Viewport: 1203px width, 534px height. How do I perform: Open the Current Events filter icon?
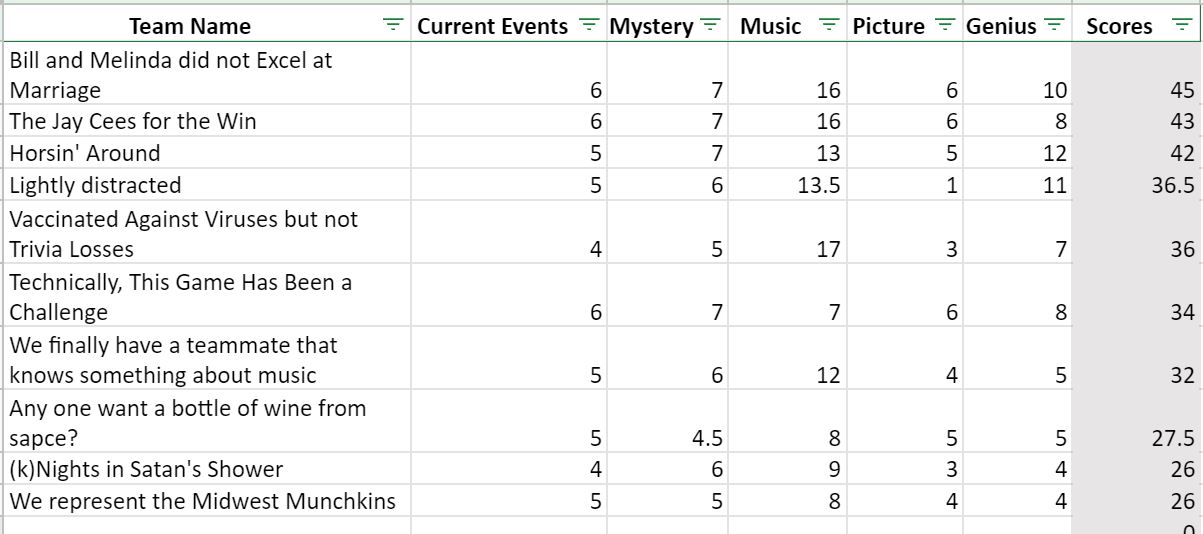(590, 25)
